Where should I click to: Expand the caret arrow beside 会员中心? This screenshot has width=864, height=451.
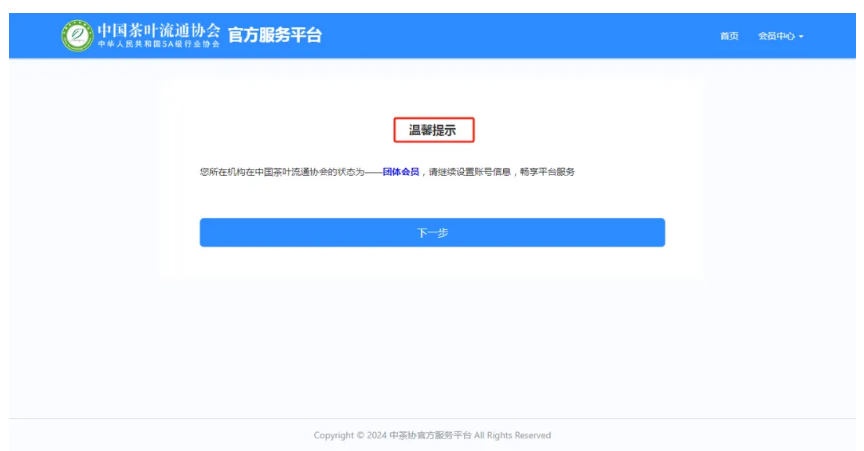(801, 37)
